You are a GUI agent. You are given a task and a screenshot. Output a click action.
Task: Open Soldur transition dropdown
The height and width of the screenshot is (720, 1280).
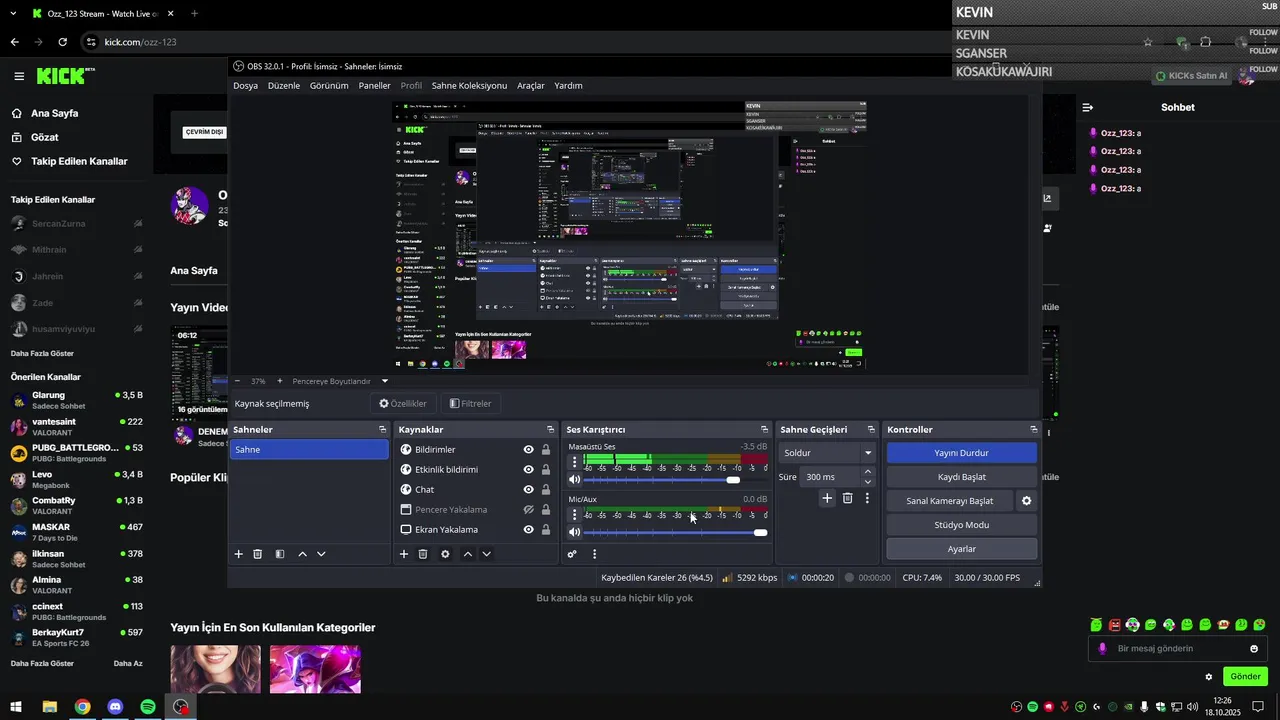tap(827, 453)
